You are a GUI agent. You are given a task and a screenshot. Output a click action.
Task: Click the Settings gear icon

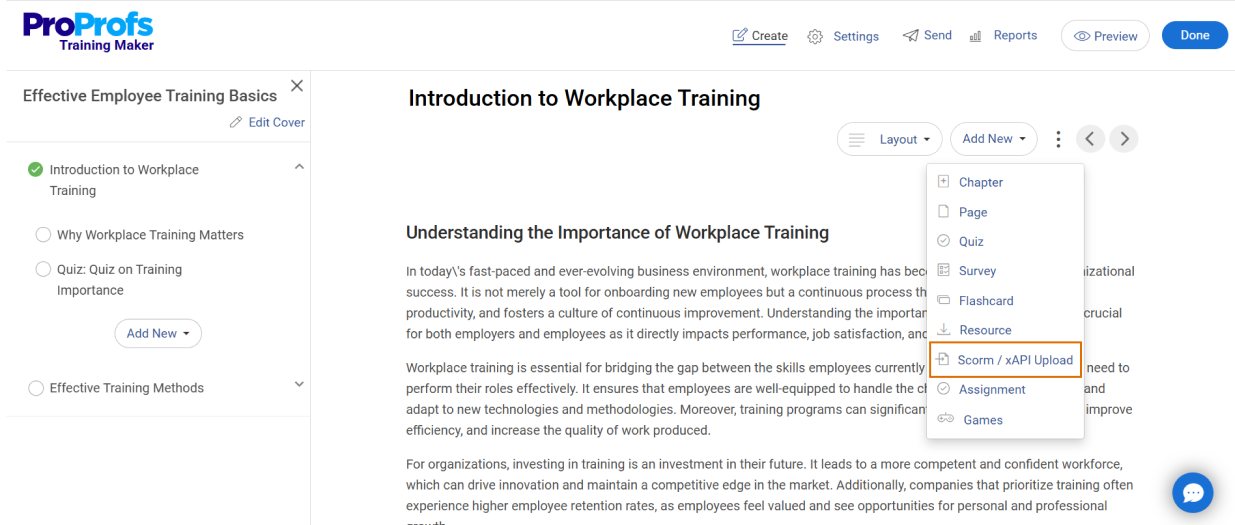coord(815,37)
